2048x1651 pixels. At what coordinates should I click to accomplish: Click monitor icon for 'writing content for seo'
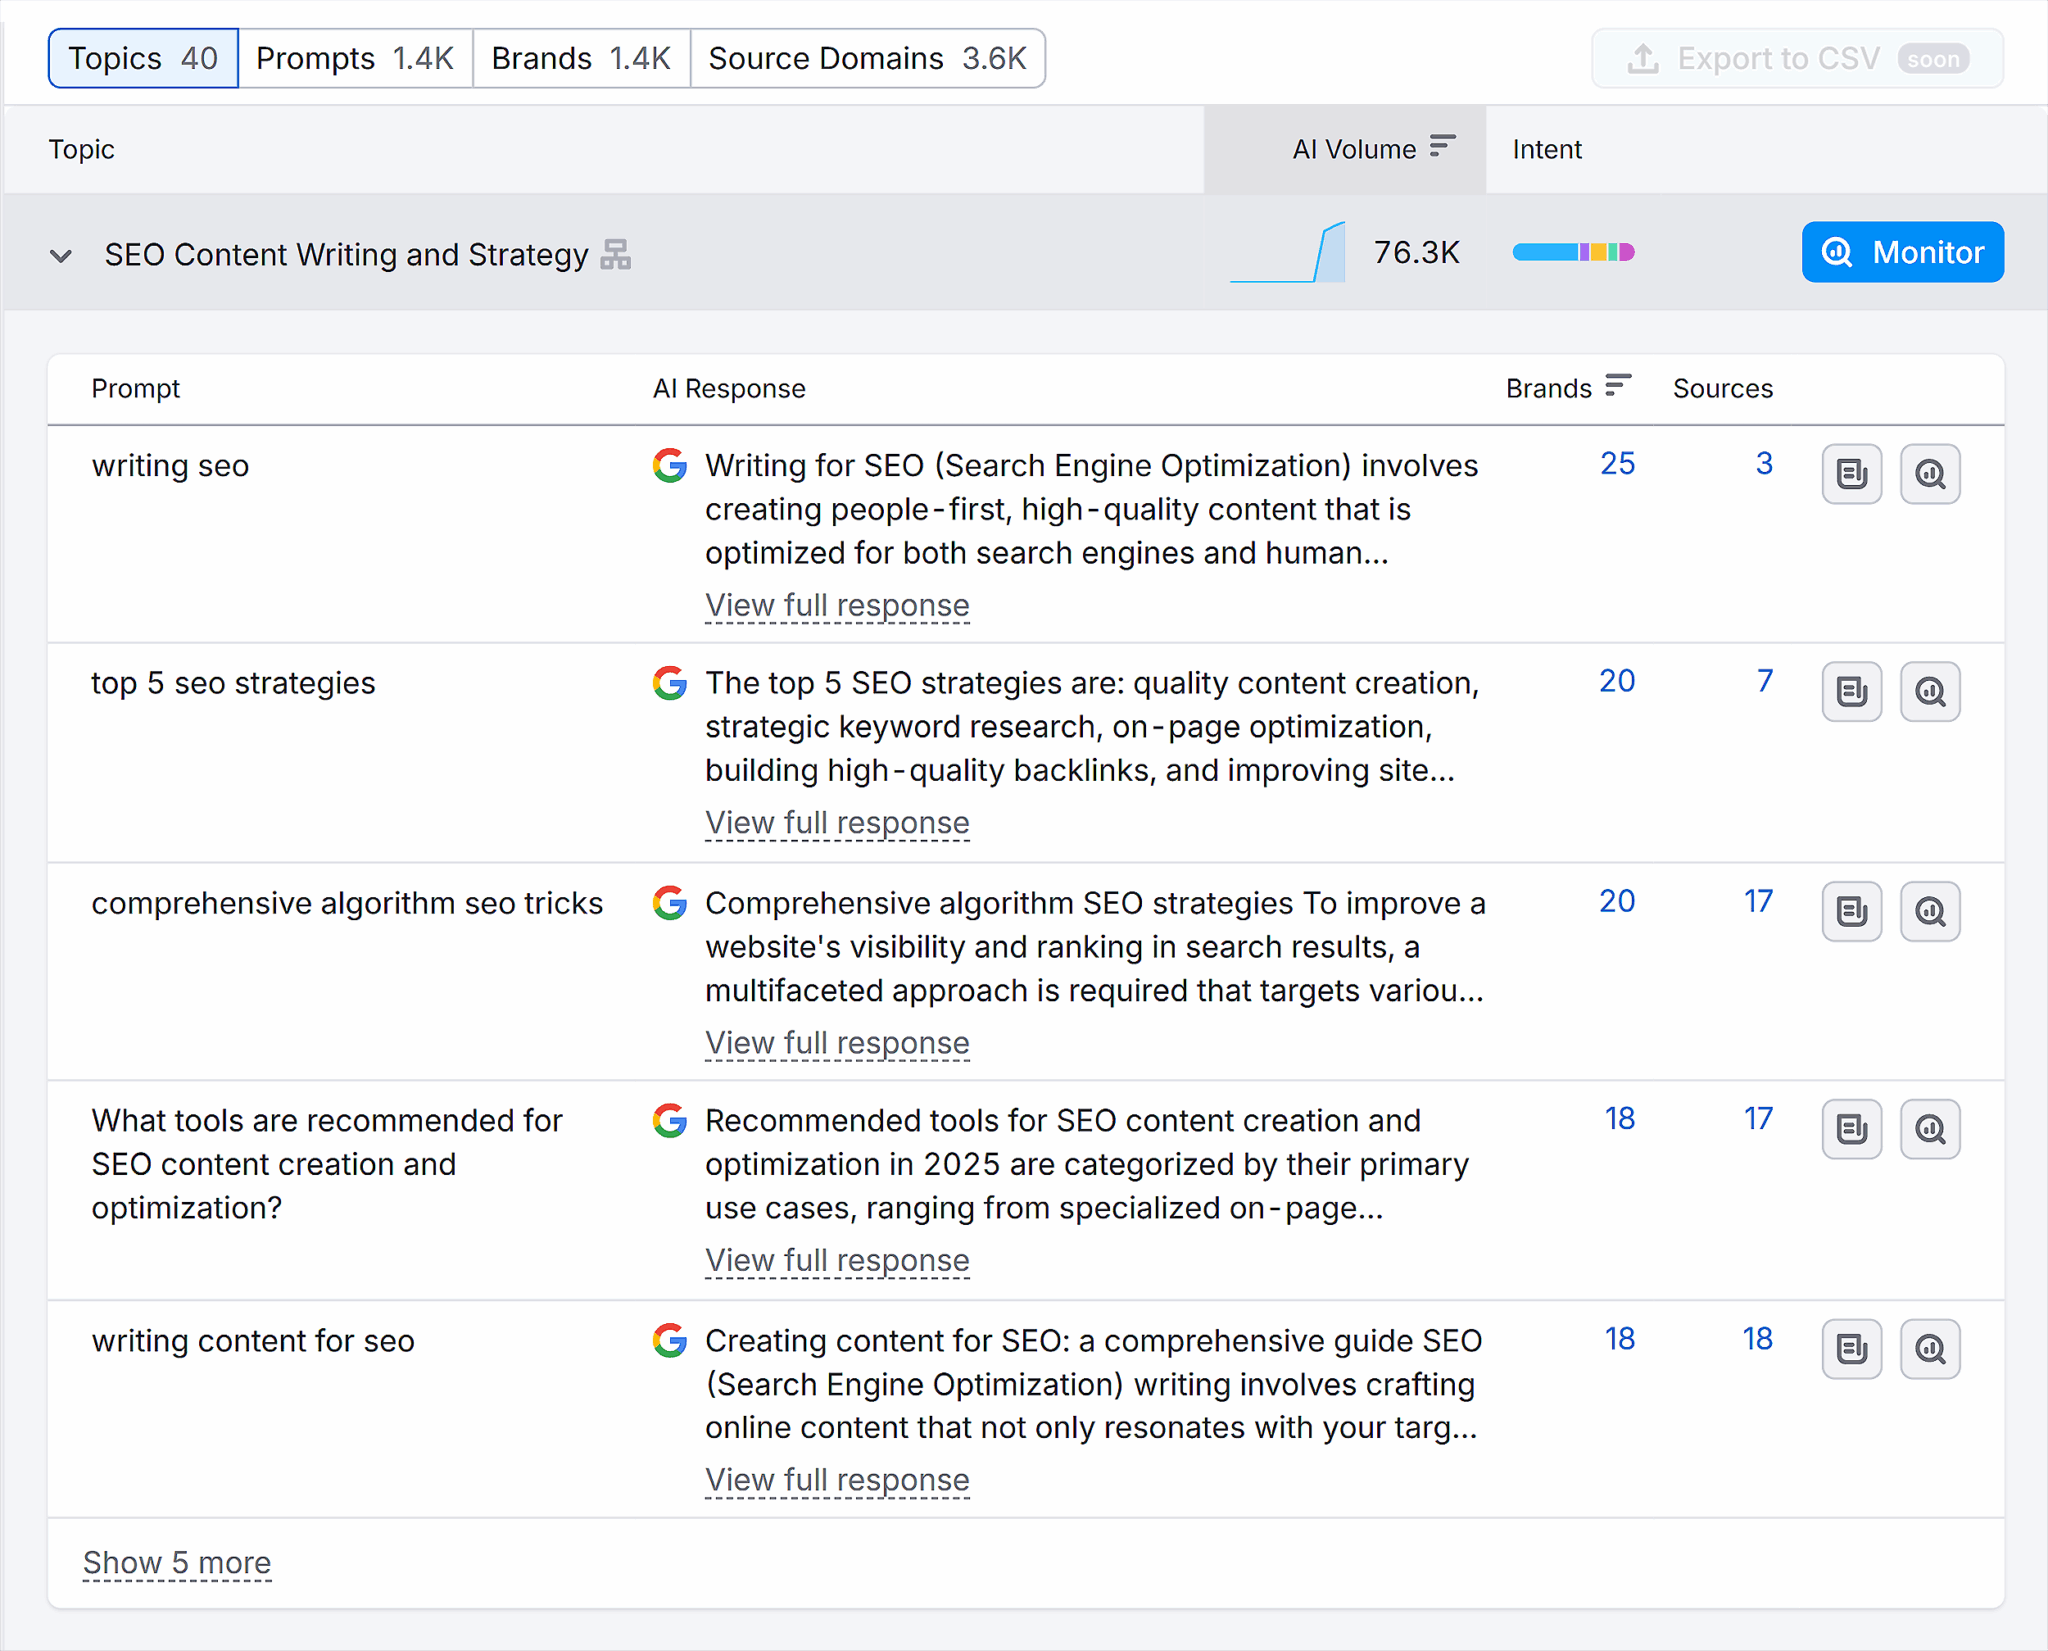click(1930, 1349)
